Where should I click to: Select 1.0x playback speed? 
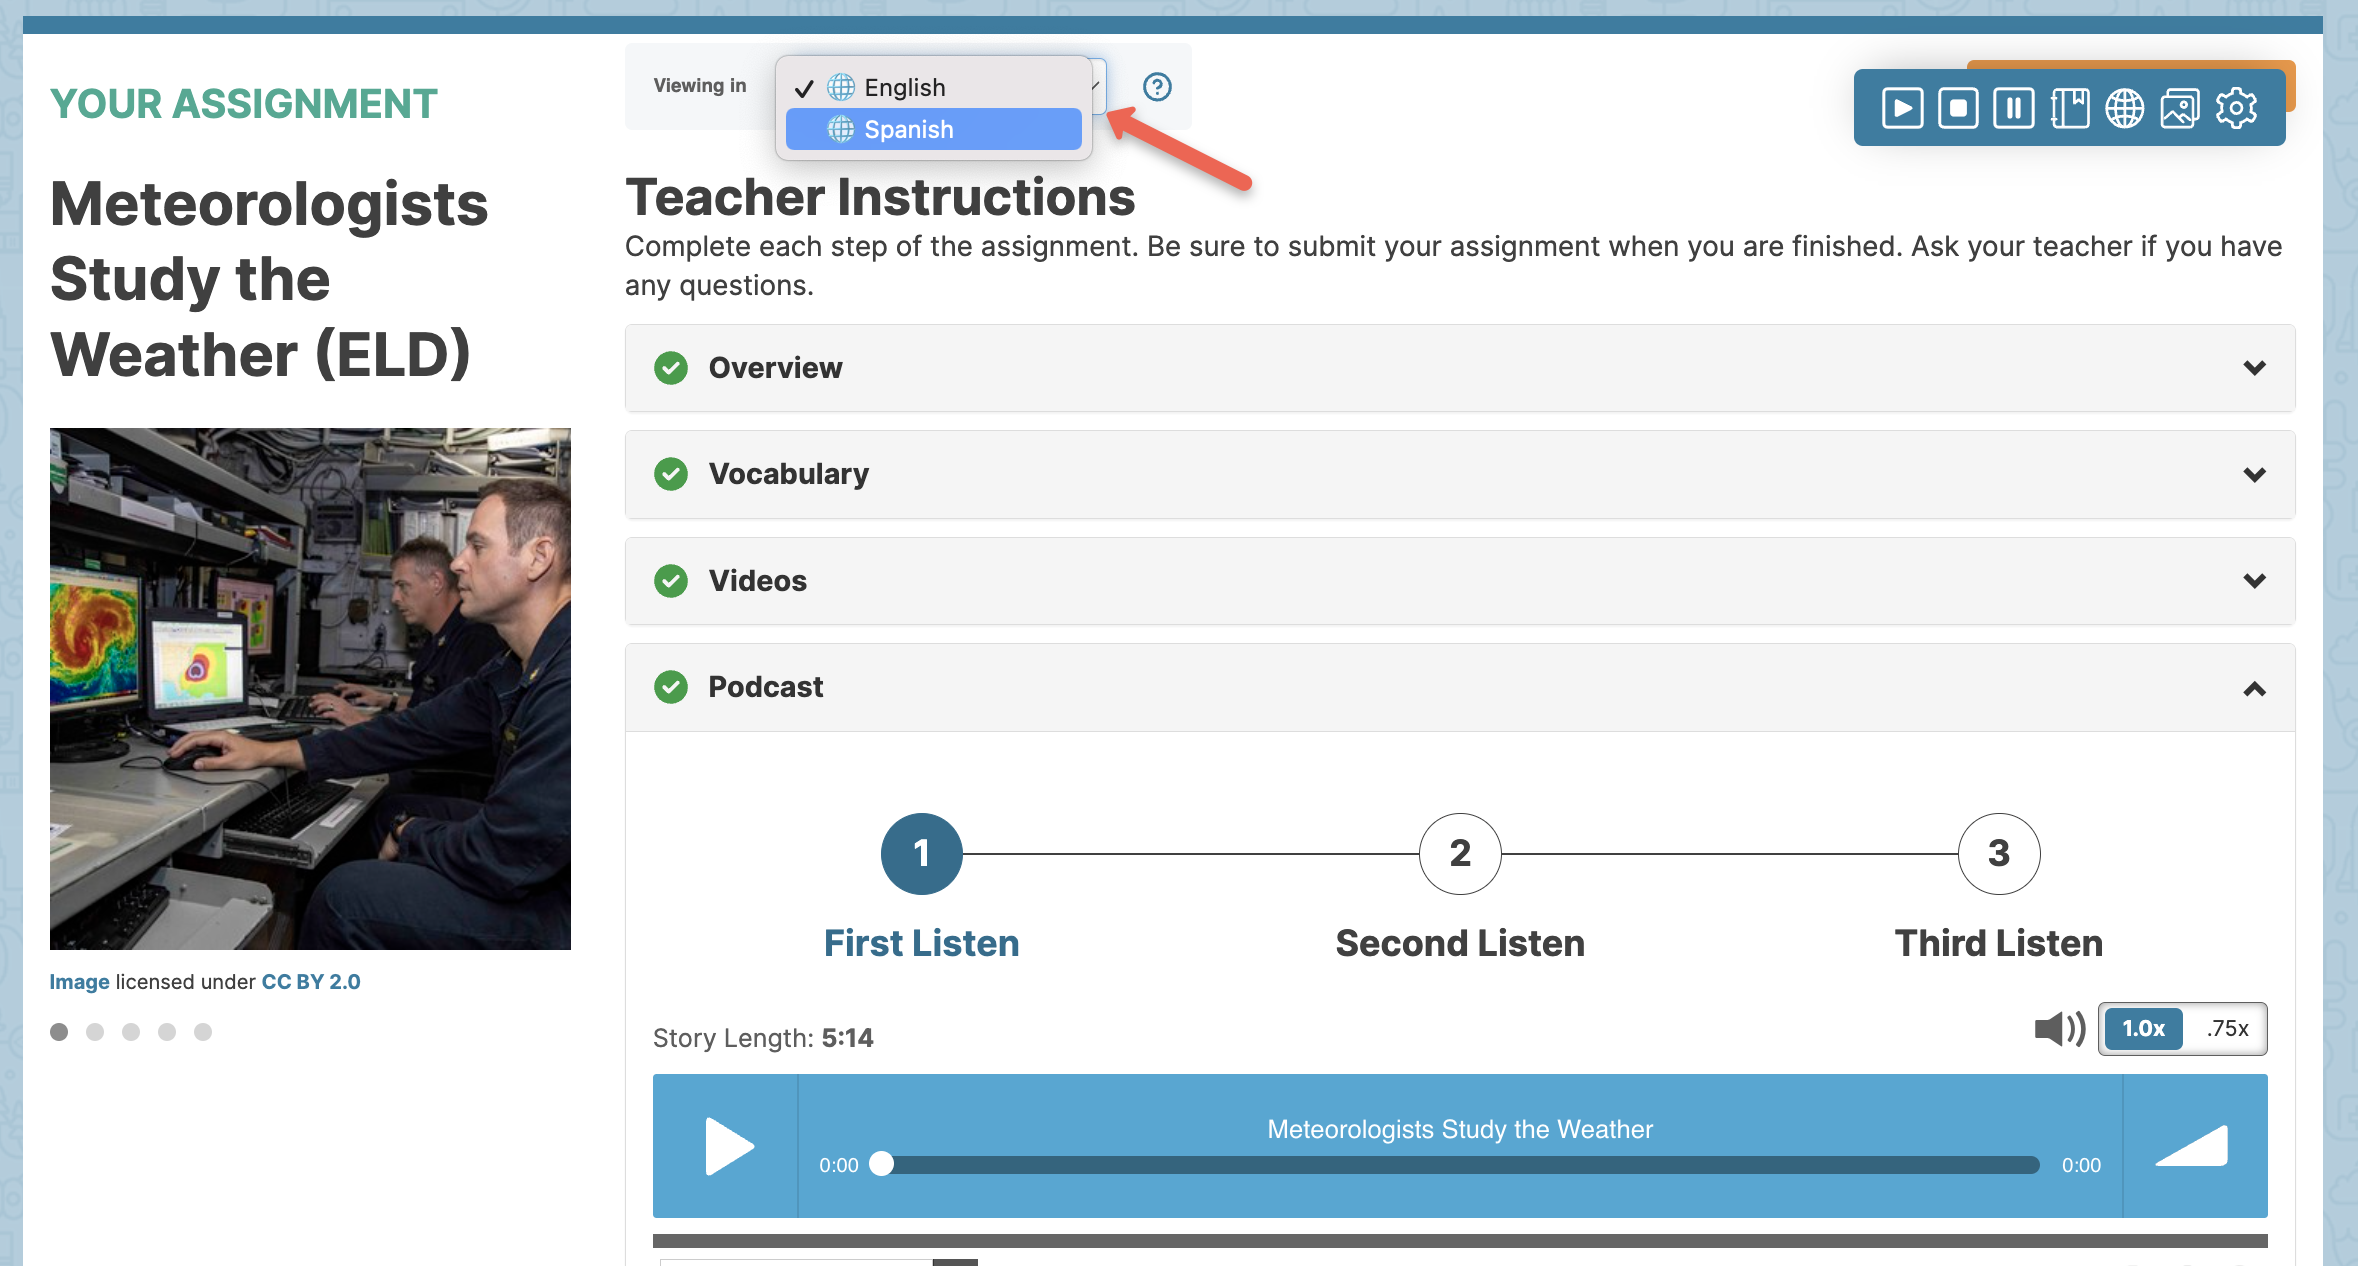point(2143,1028)
